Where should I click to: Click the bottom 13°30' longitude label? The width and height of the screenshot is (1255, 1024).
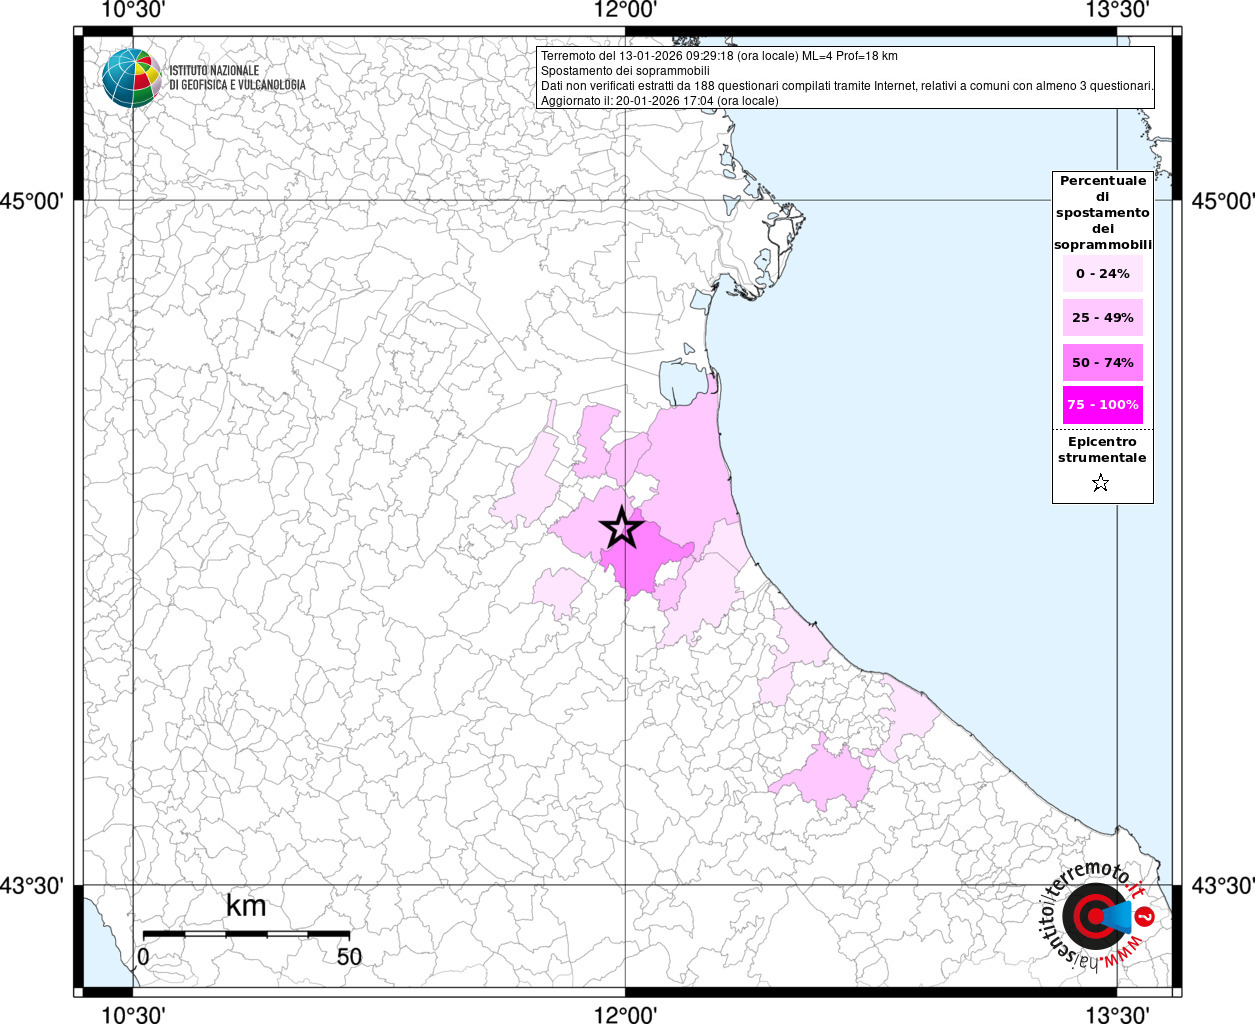tap(1117, 1014)
